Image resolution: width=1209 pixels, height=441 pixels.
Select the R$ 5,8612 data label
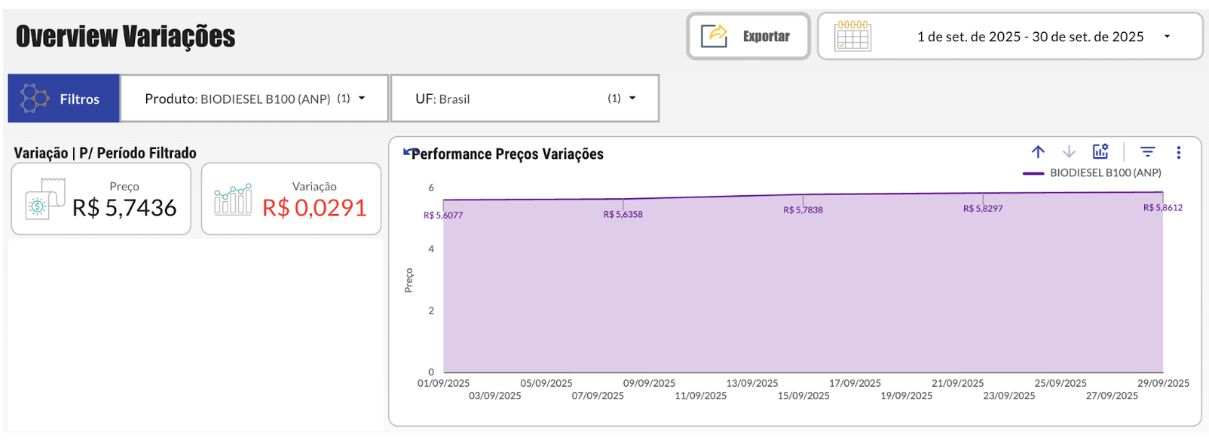pyautogui.click(x=1163, y=208)
